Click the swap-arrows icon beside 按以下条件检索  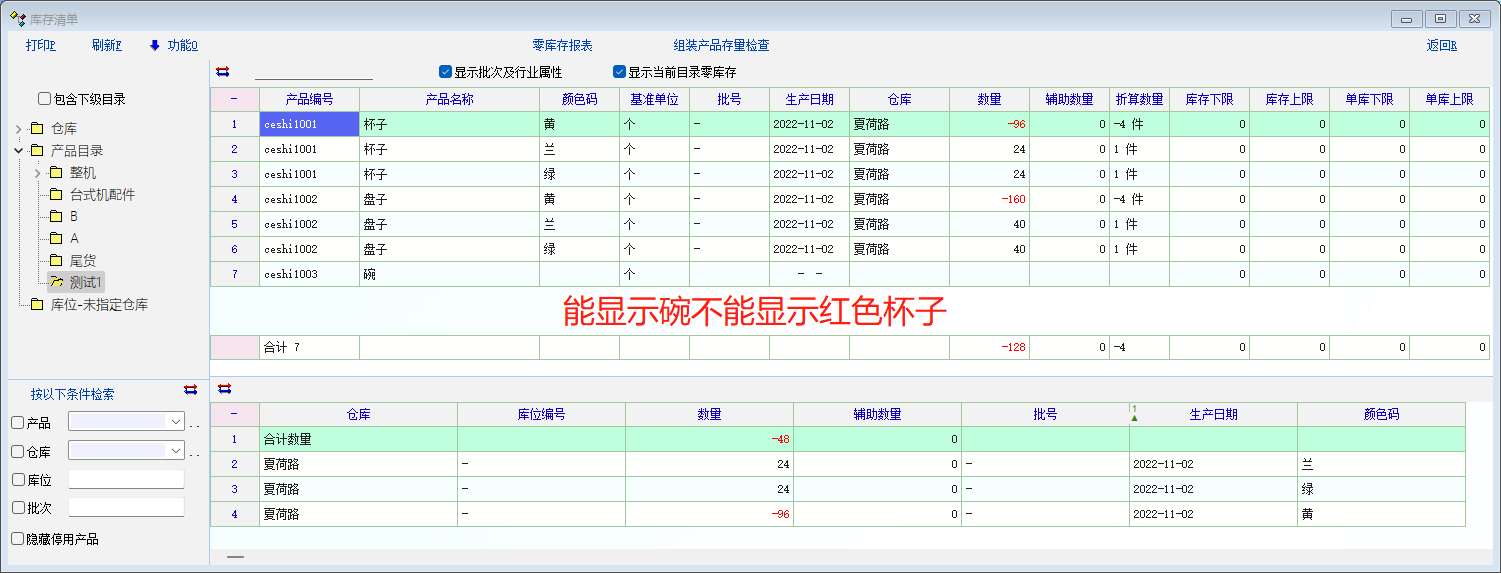point(190,389)
